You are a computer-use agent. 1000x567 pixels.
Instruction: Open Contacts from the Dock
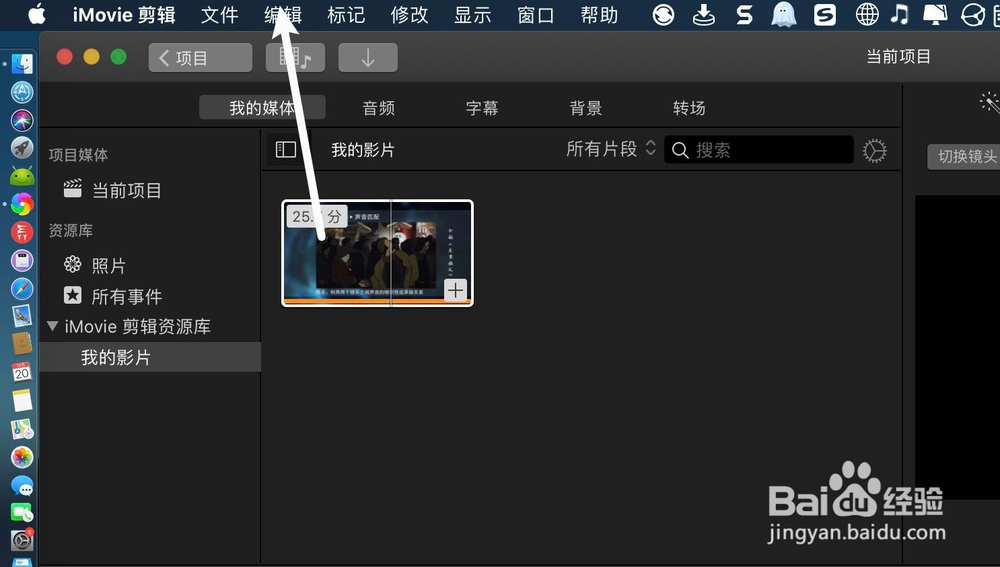tap(22, 344)
